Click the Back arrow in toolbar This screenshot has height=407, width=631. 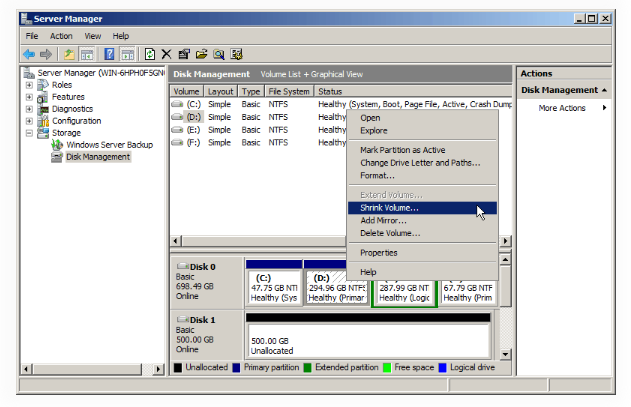coord(28,54)
